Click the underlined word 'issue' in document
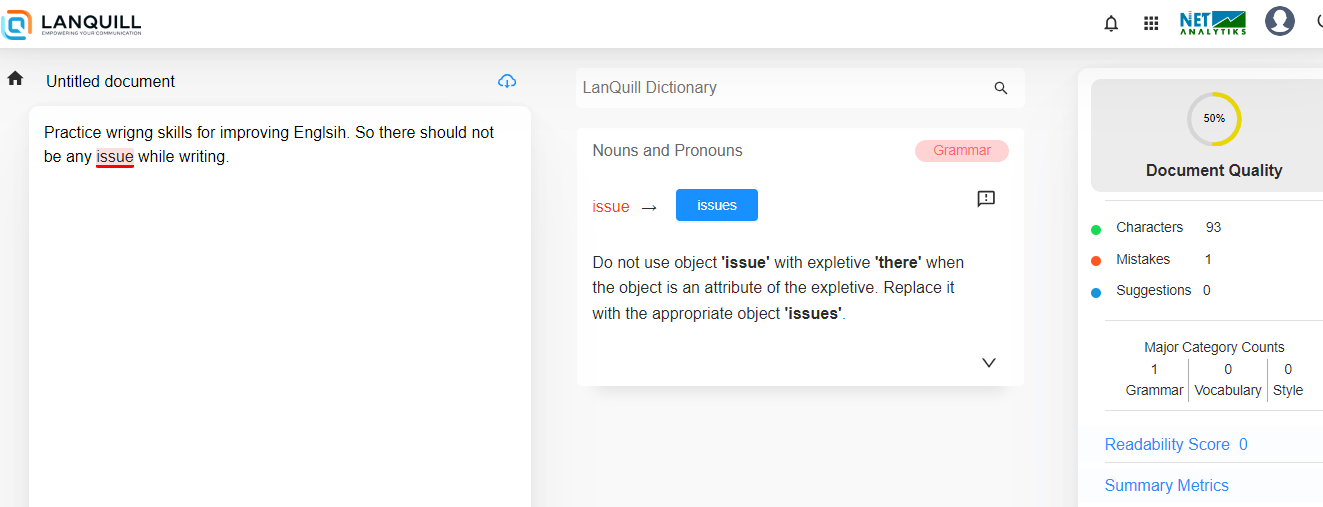Image resolution: width=1323 pixels, height=507 pixels. [x=115, y=157]
